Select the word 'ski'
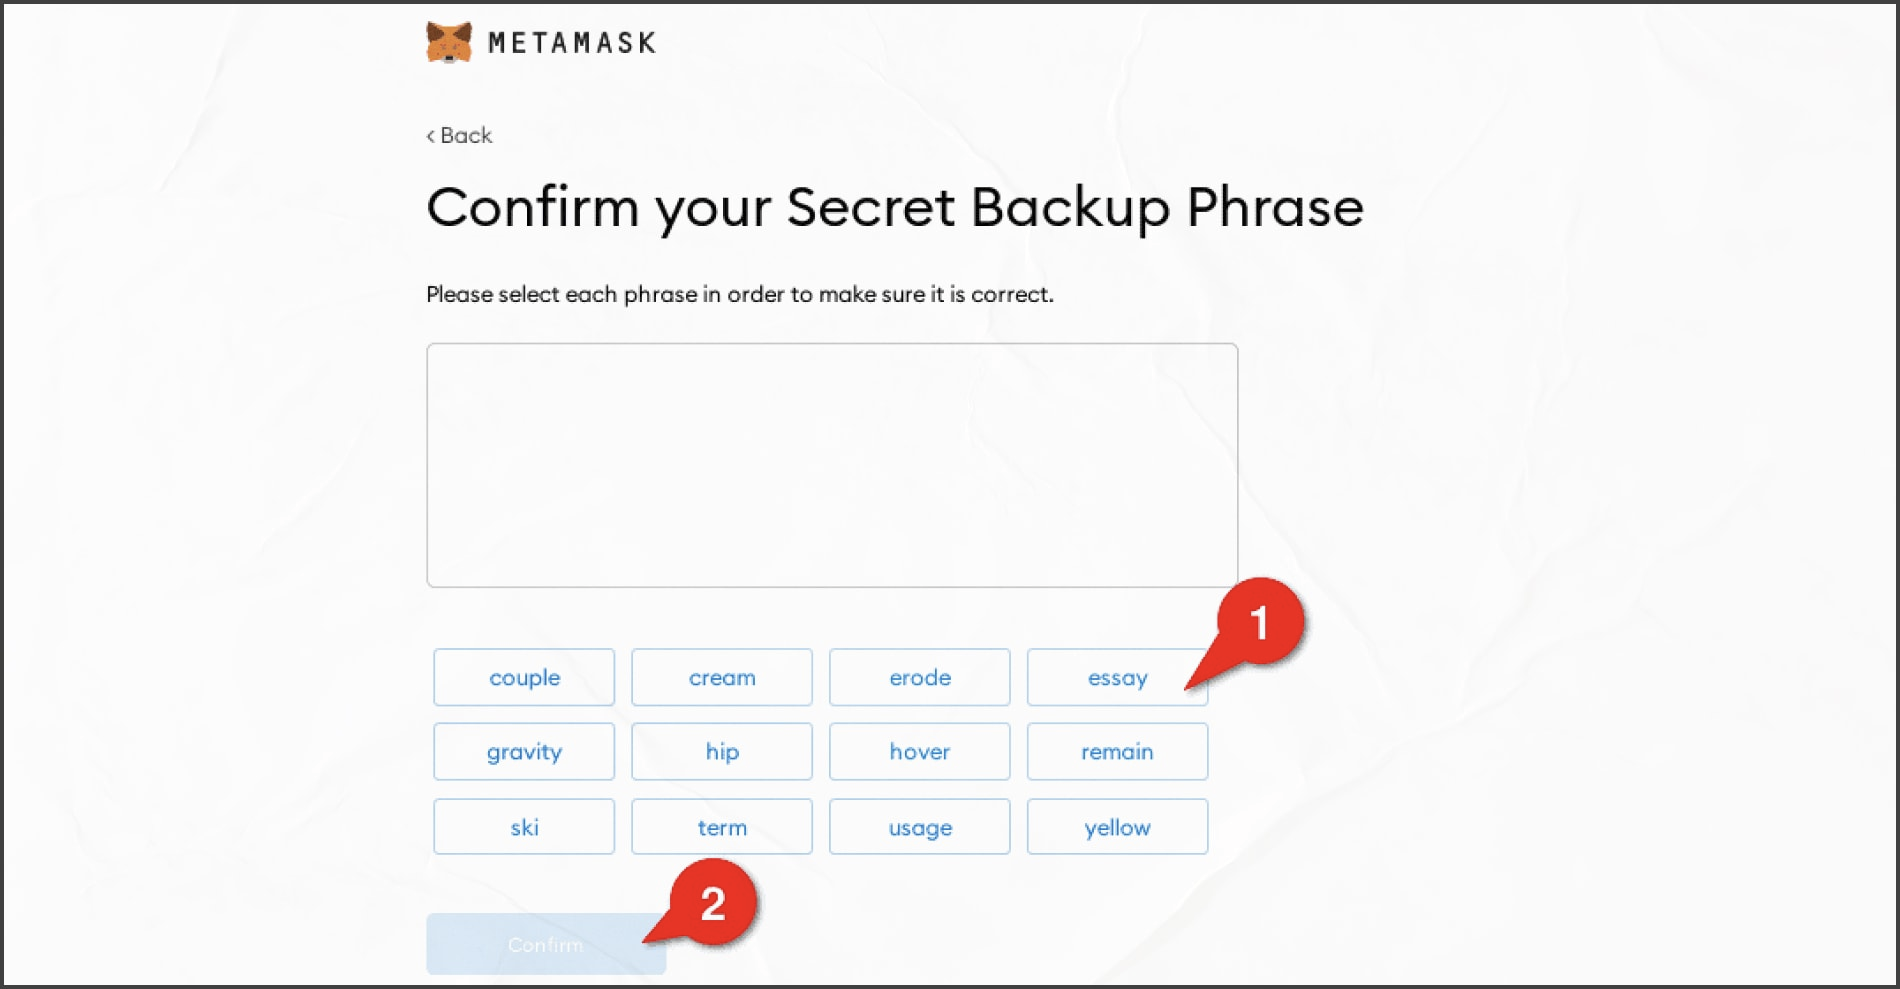This screenshot has height=989, width=1900. (x=524, y=827)
